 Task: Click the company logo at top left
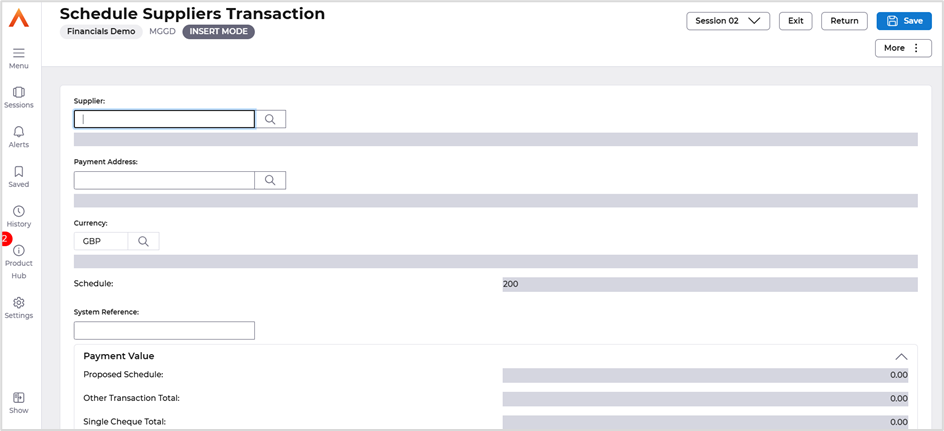[x=19, y=18]
